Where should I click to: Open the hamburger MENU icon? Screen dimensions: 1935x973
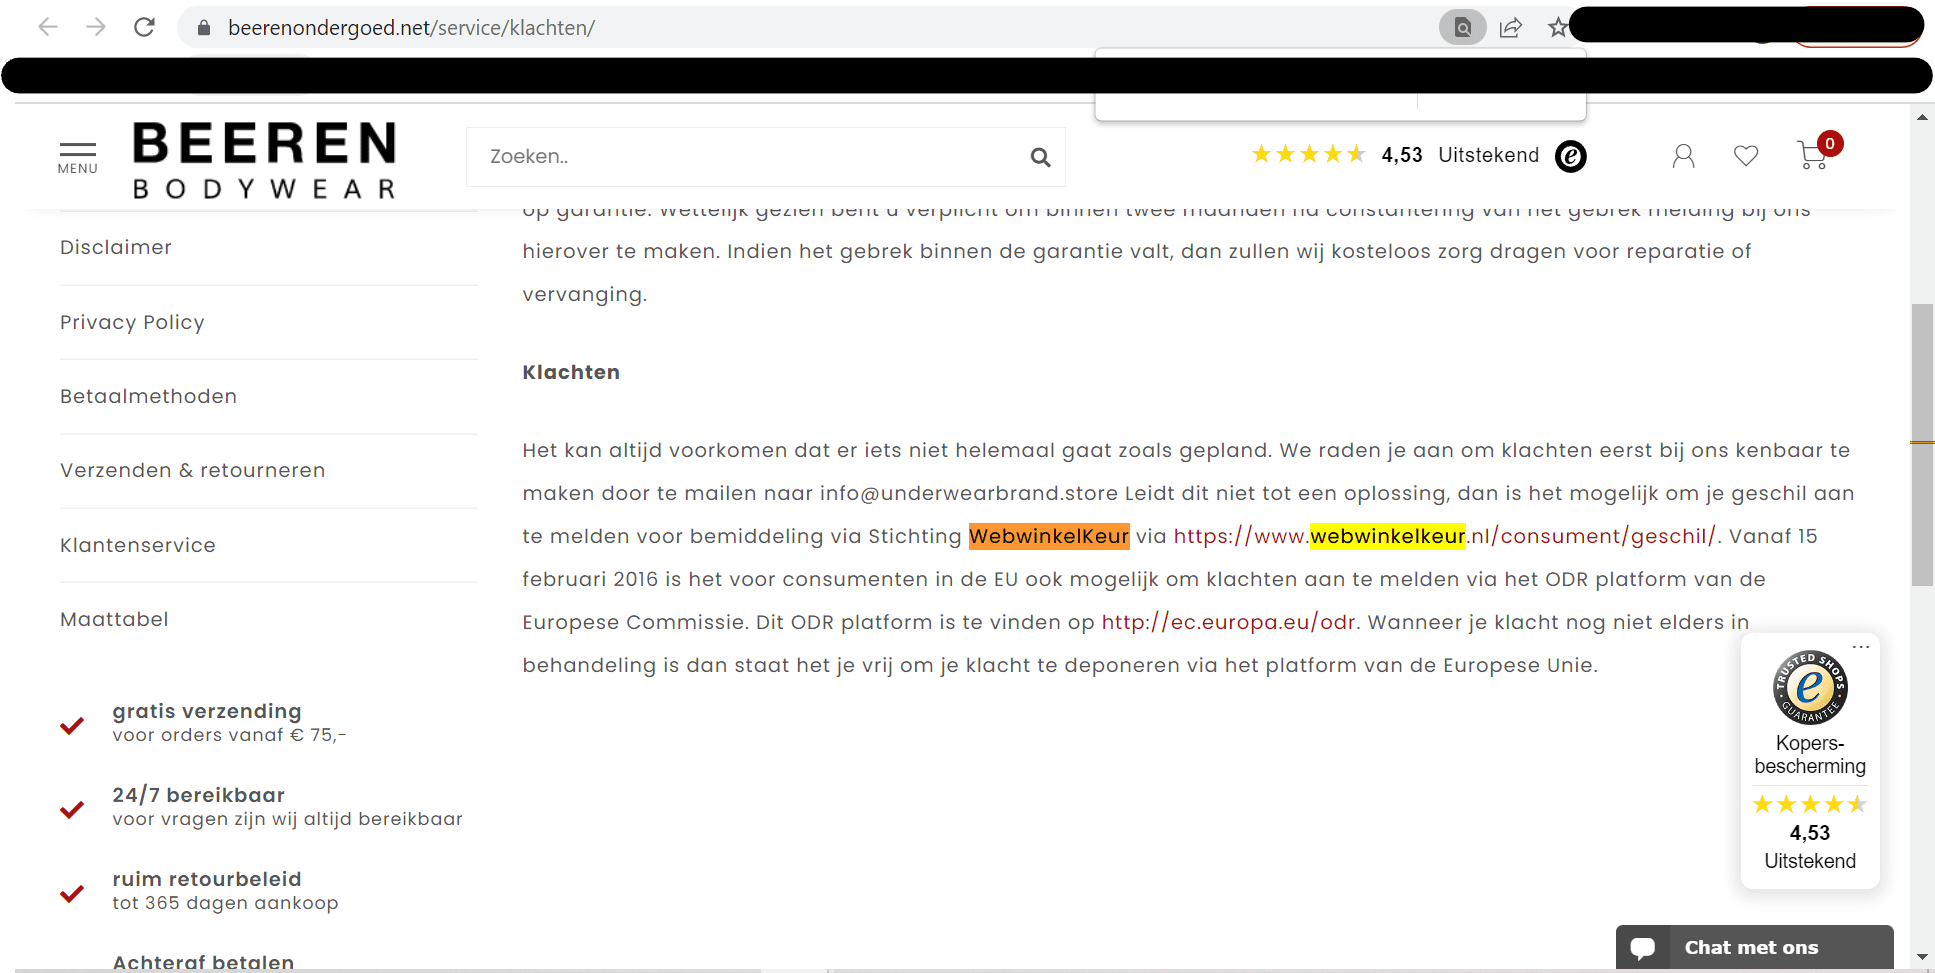point(77,157)
